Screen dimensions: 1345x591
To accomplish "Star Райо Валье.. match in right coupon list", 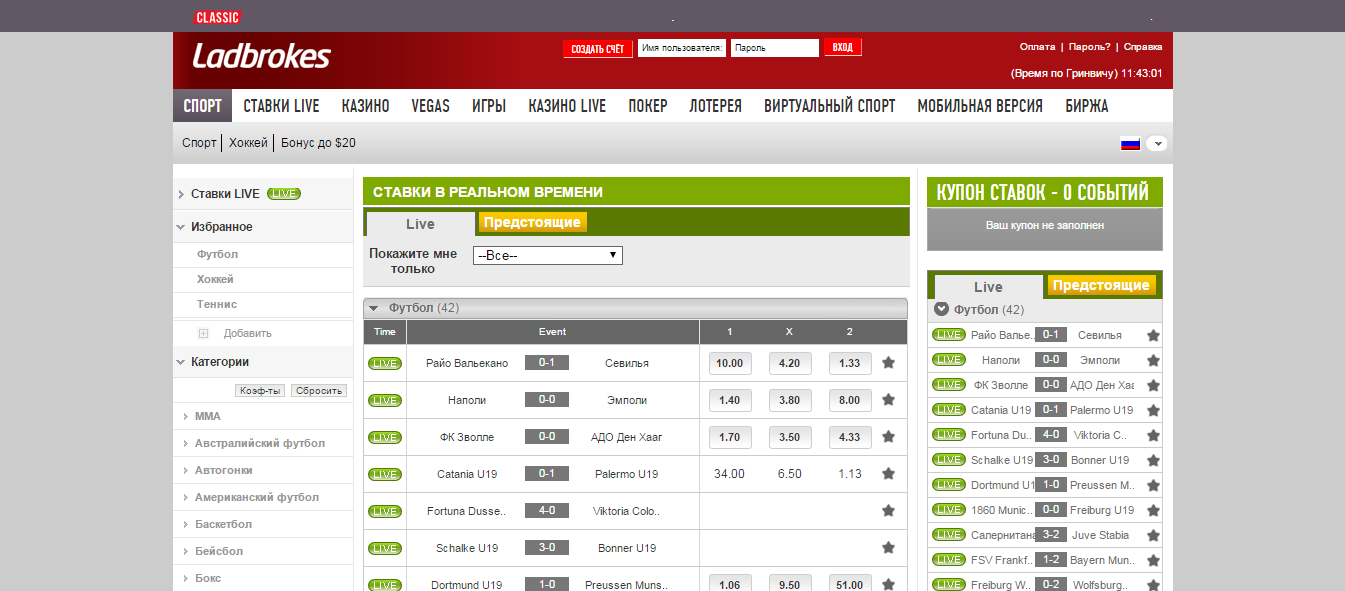I will [x=1153, y=335].
